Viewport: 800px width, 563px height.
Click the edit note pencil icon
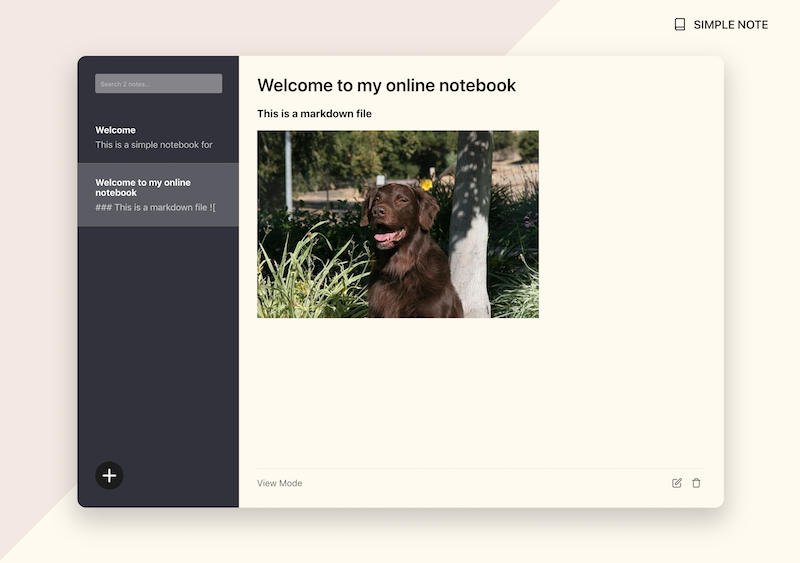click(677, 483)
